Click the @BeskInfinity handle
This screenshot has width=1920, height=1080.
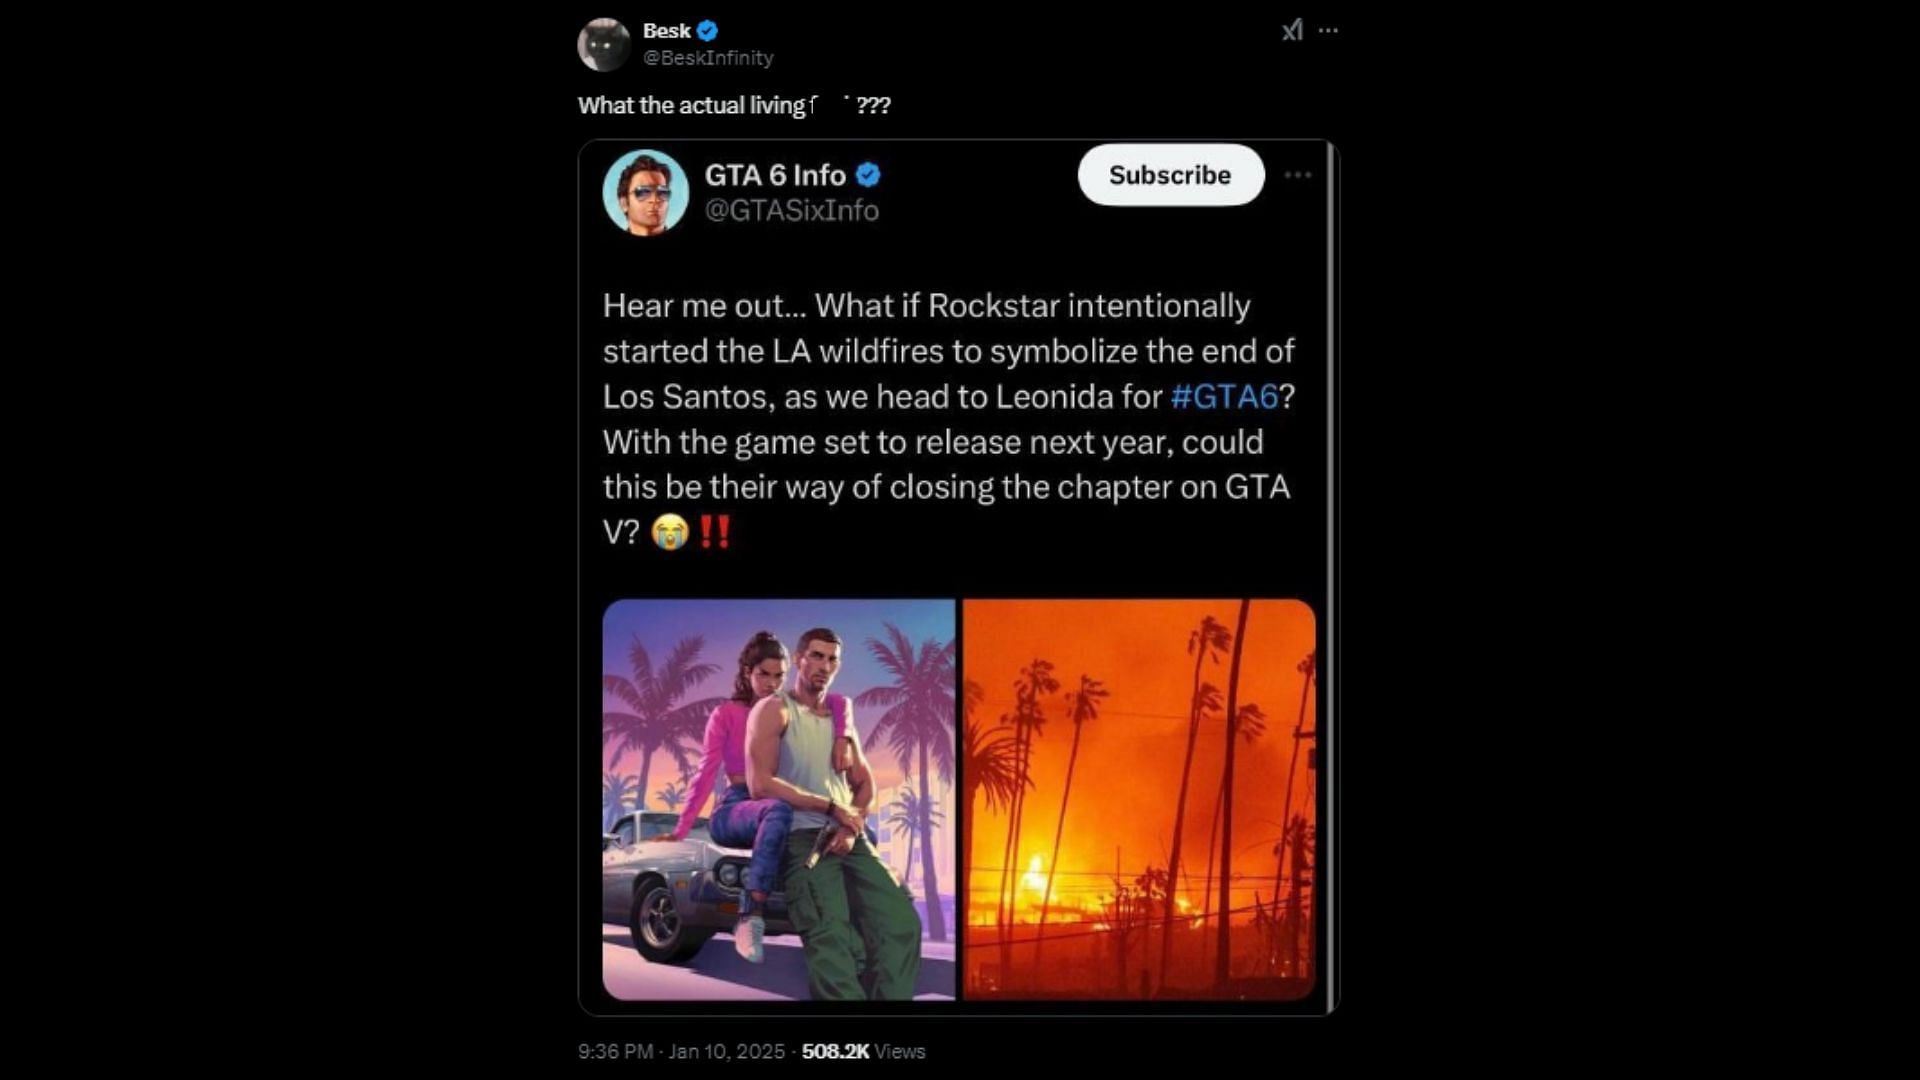pyautogui.click(x=708, y=58)
